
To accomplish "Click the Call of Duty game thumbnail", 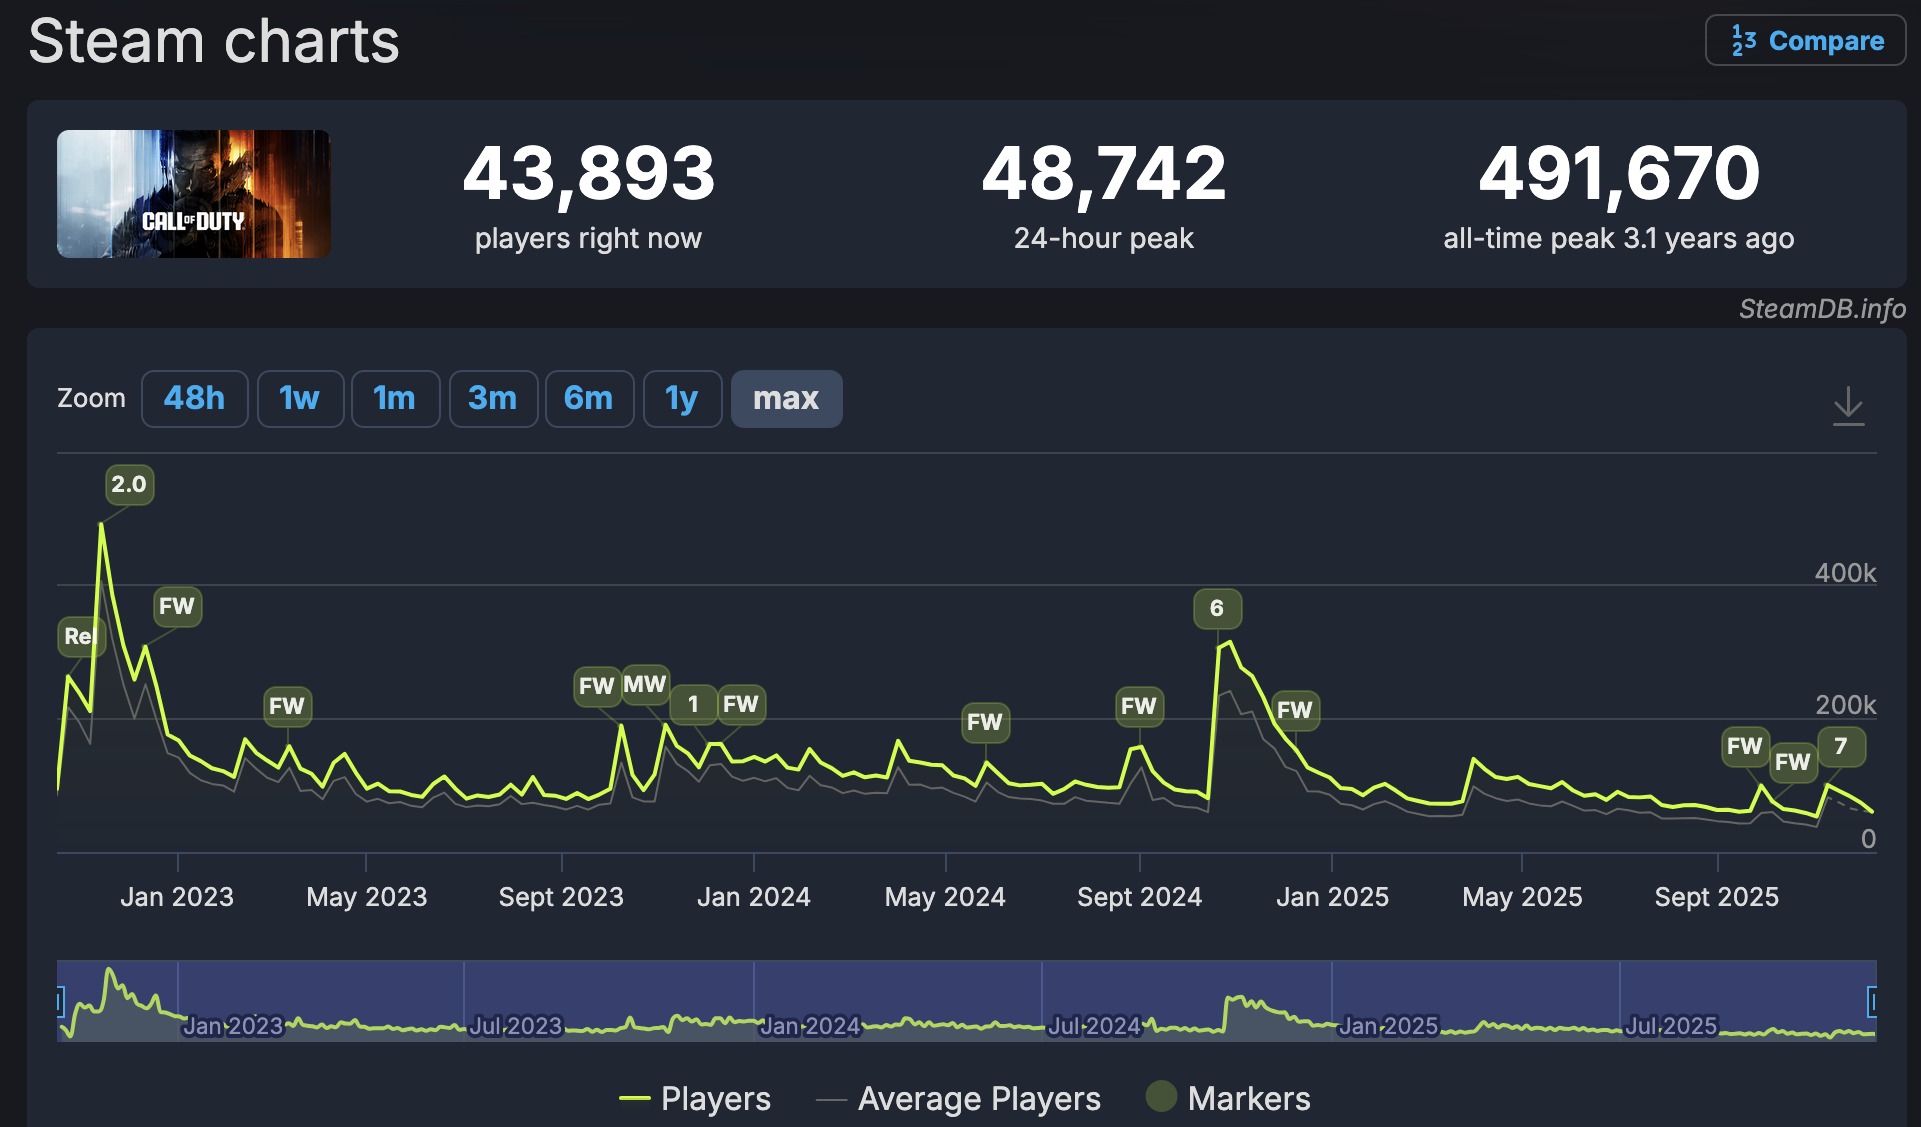I will tap(194, 194).
